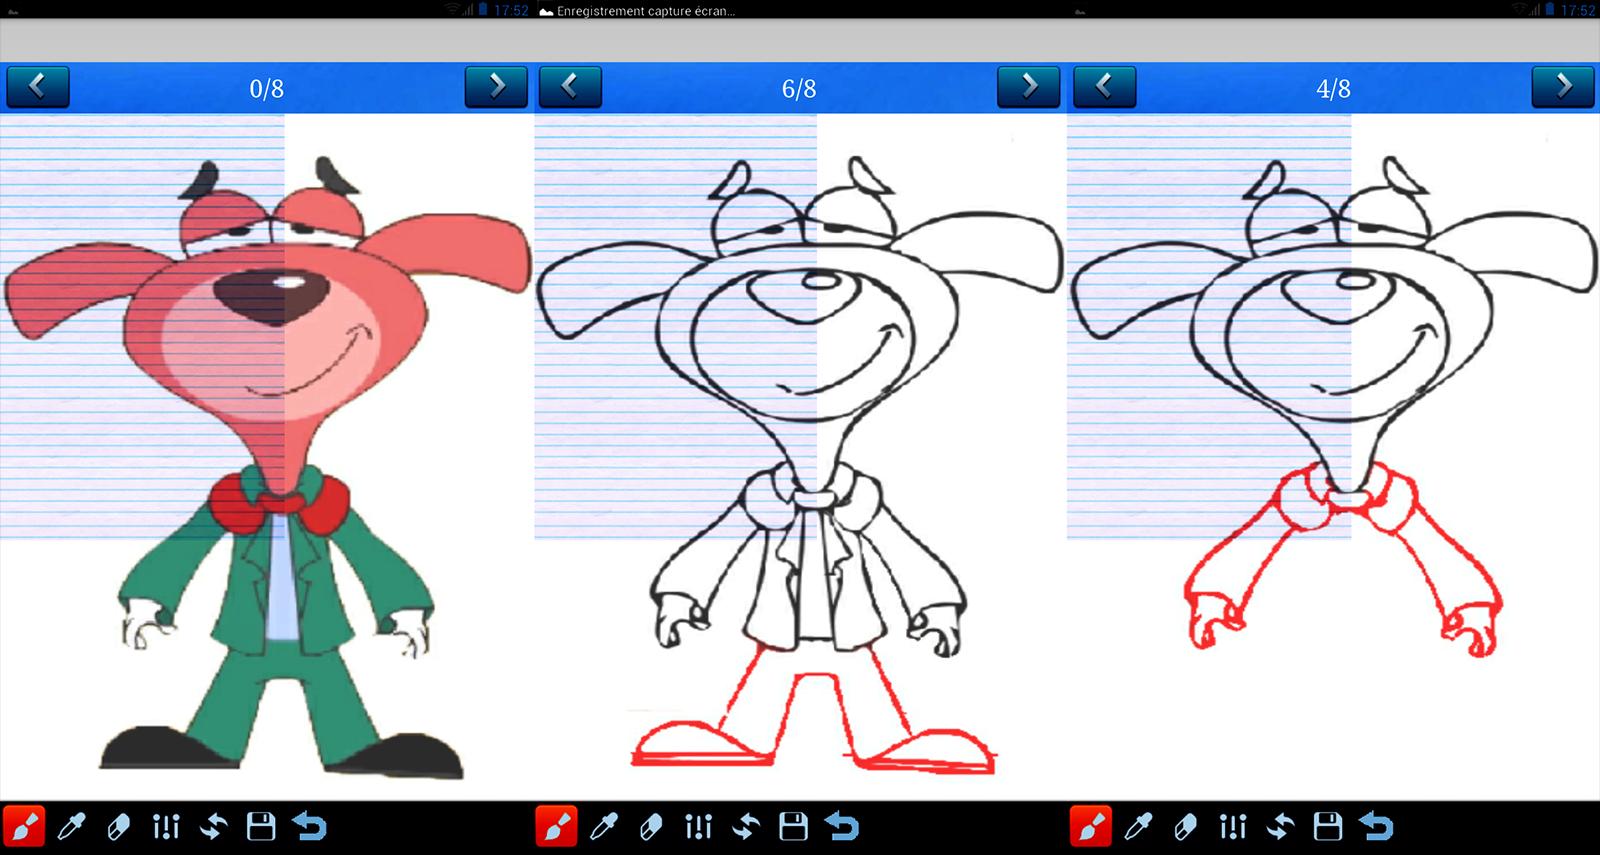
Task: Go to previous step in 4/8 panel
Action: pos(1105,87)
